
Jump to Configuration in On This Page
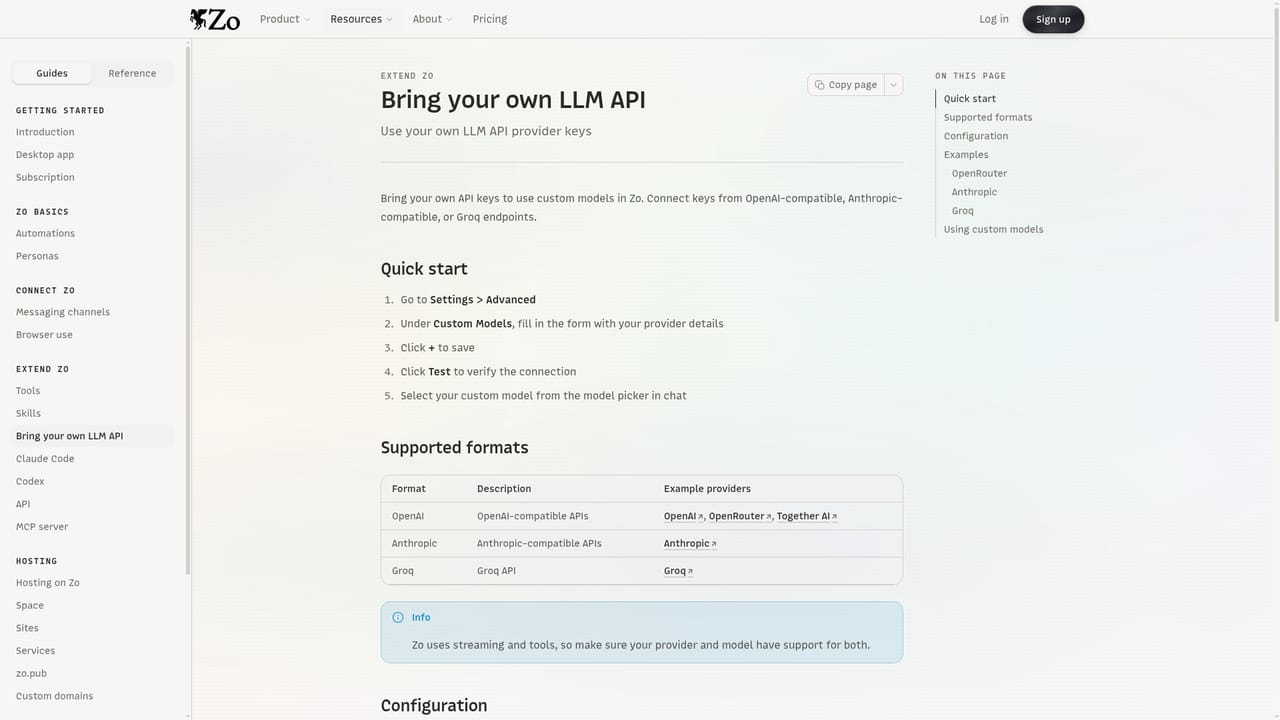[x=976, y=136]
